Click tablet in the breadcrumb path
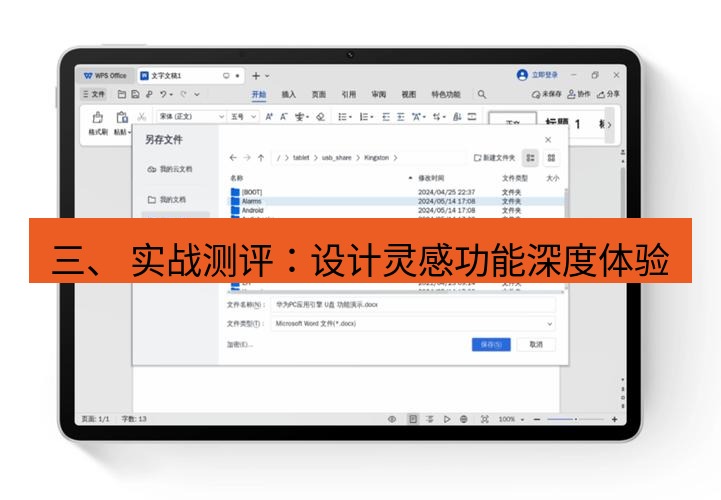Screen dimensions: 721x500 tap(301, 157)
